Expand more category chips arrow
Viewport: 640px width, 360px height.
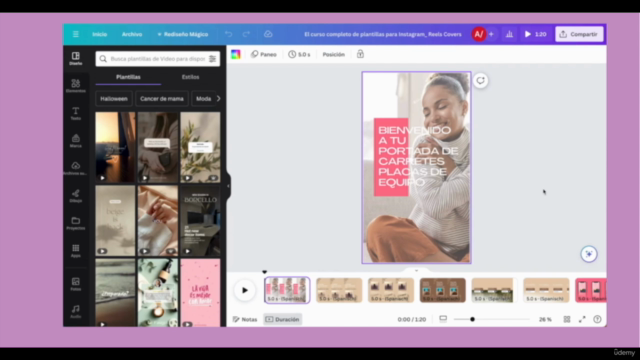(219, 99)
